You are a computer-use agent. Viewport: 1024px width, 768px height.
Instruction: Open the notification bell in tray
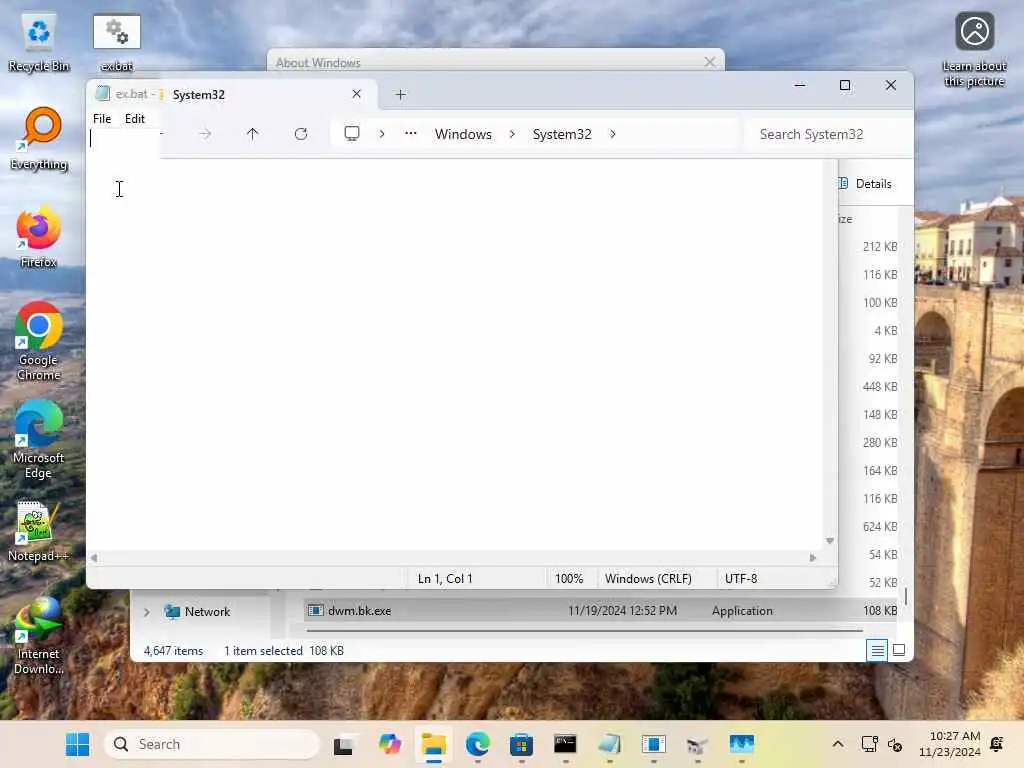997,744
